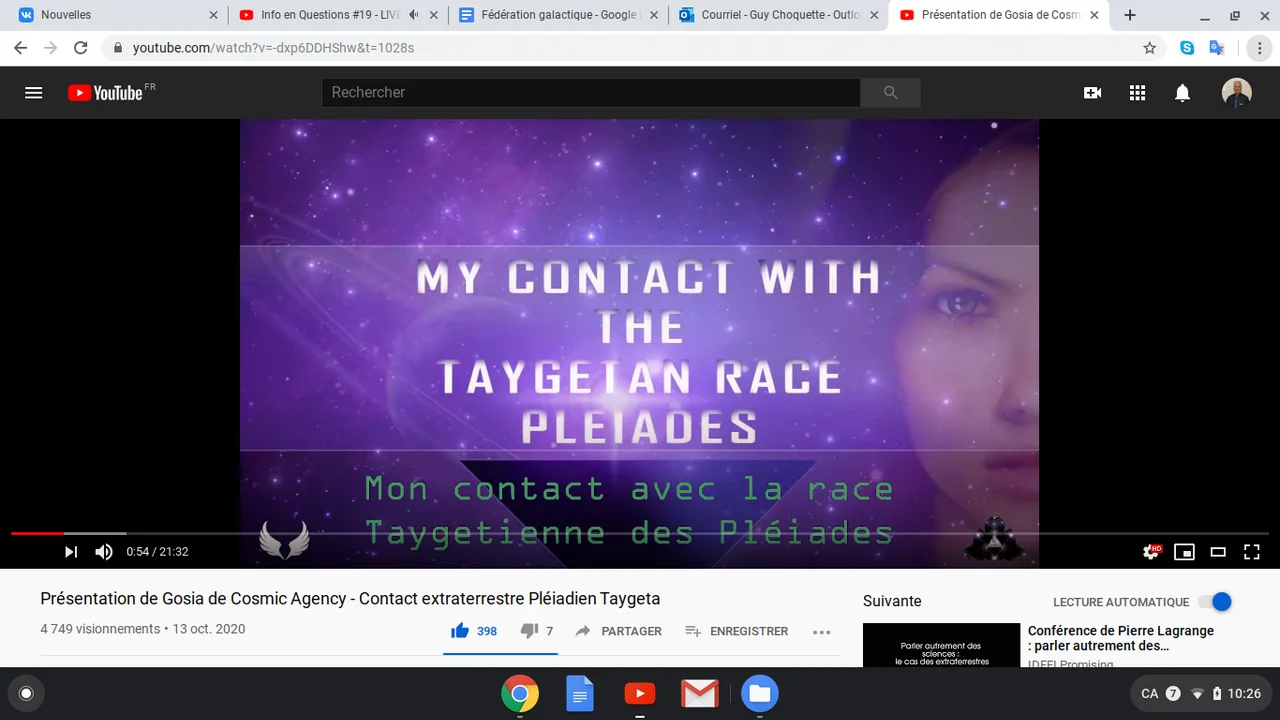Open more actions three-dot menu
1280x720 pixels.
[x=822, y=632]
